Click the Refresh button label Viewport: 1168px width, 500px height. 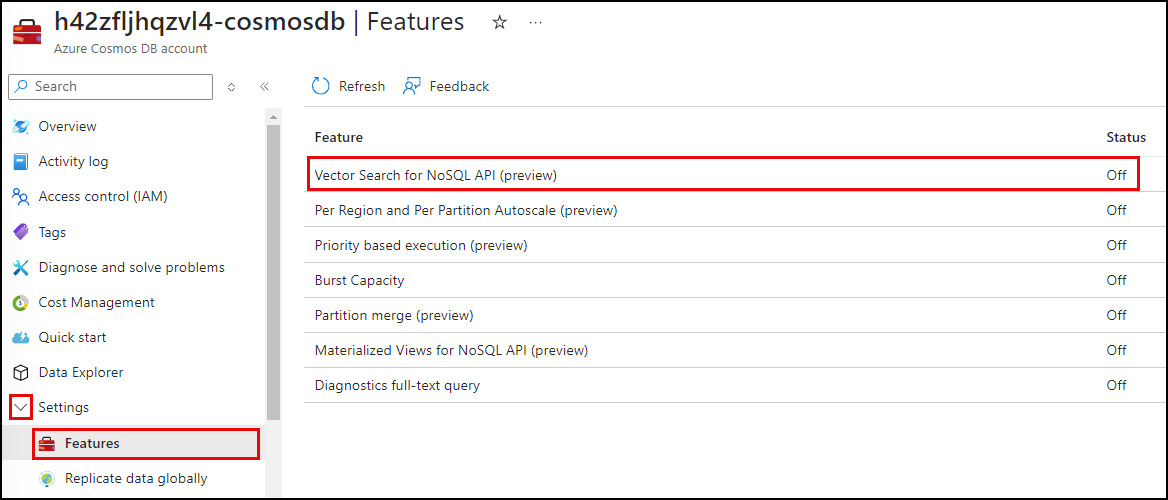pos(361,86)
